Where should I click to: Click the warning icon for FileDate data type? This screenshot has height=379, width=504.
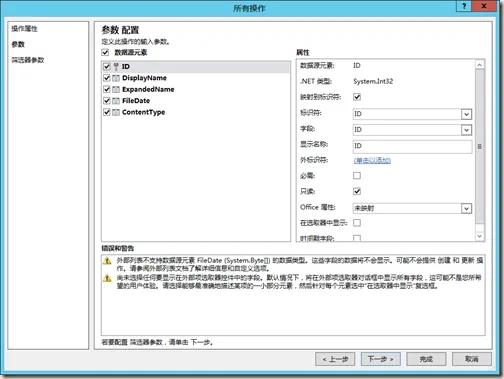[x=107, y=261]
